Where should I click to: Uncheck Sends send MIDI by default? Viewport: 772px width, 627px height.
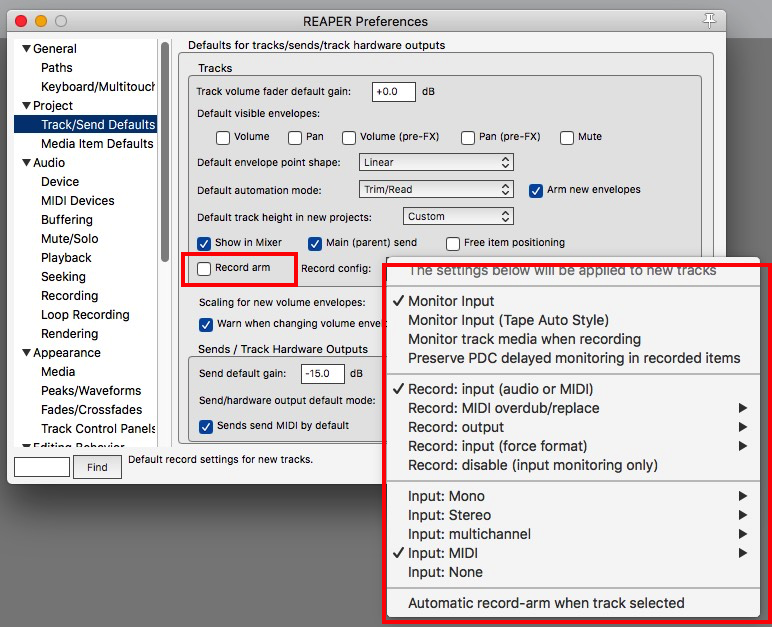click(x=206, y=427)
